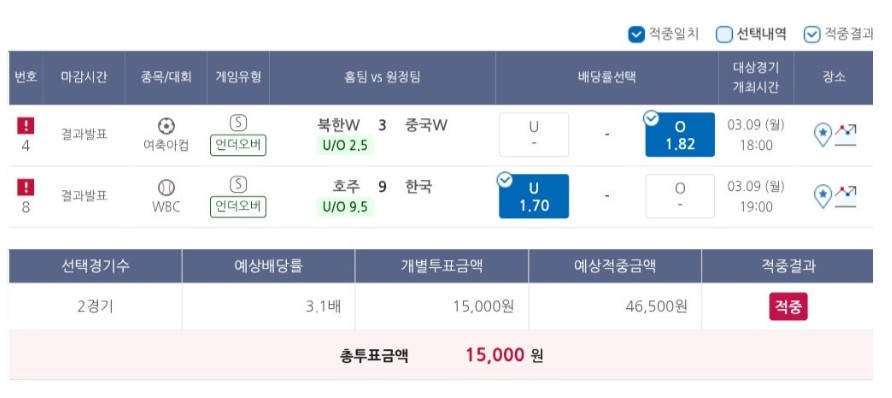Open trend chart icon for 호주 match

tap(845, 196)
